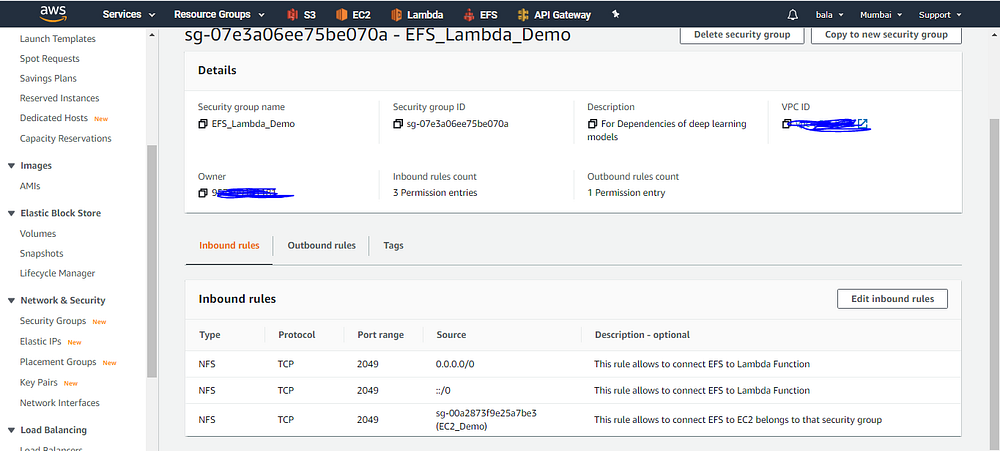1000x451 pixels.
Task: Select source ::/0 cell
Action: (445, 390)
